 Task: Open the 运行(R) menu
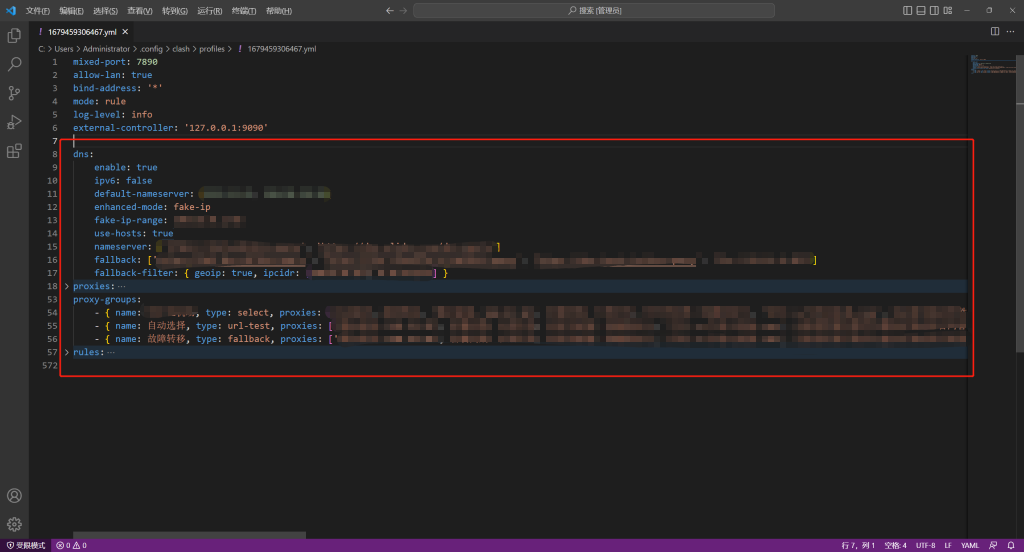[x=210, y=10]
